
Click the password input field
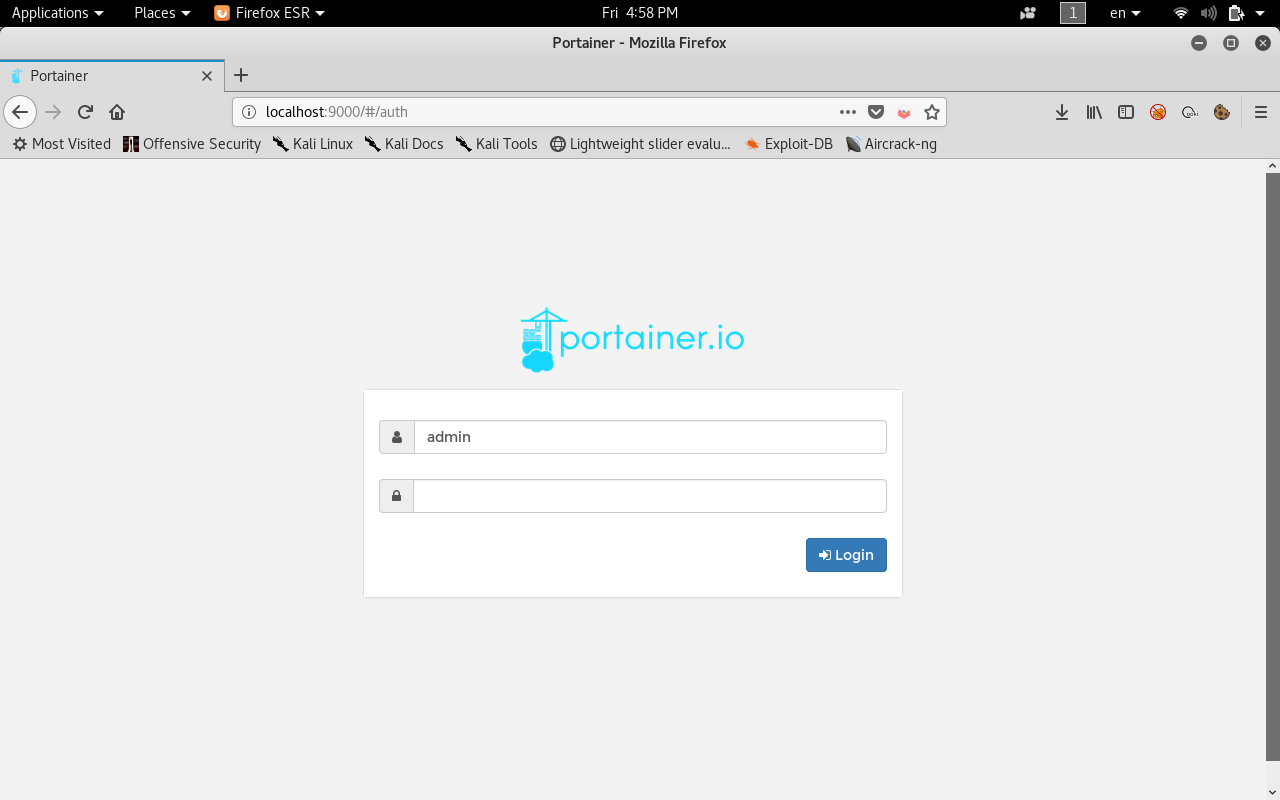point(649,496)
